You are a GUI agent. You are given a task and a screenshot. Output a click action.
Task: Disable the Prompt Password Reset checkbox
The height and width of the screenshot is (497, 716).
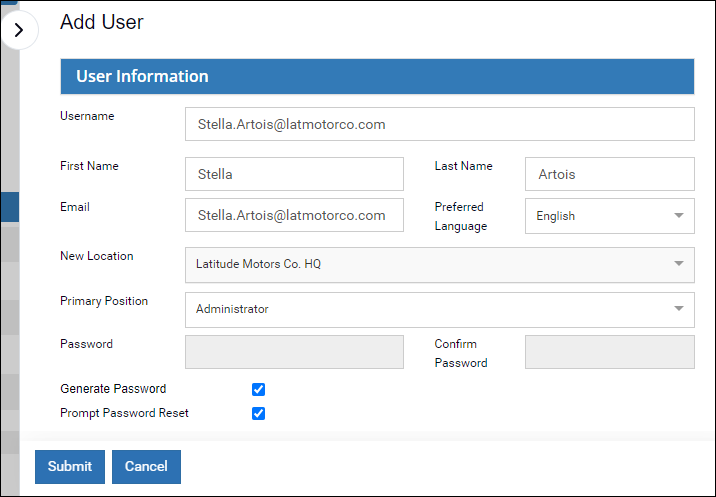258,414
